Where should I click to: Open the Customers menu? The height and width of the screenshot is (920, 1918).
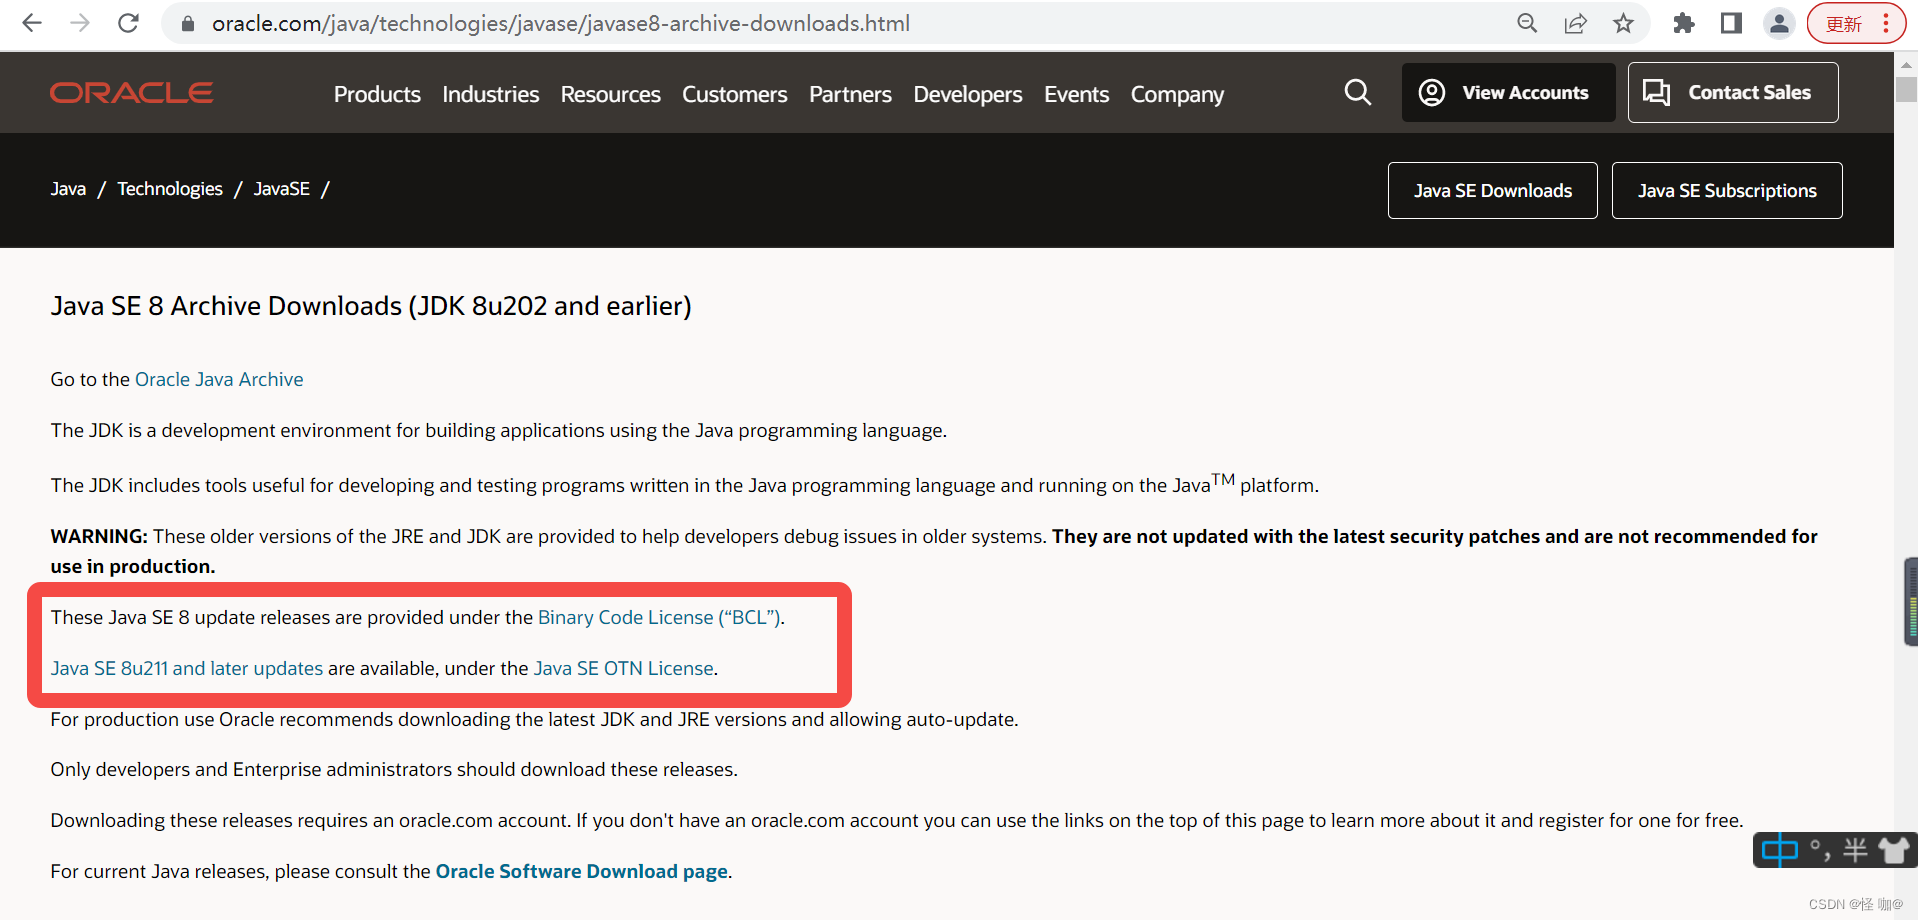click(x=734, y=94)
